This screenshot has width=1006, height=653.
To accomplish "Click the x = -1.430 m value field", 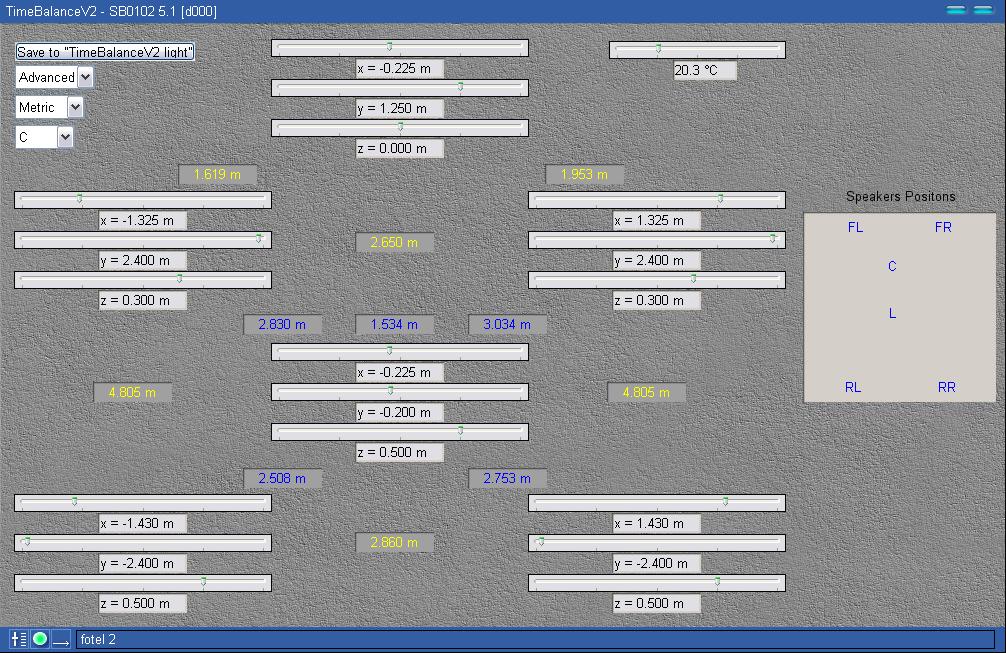I will [x=142, y=523].
